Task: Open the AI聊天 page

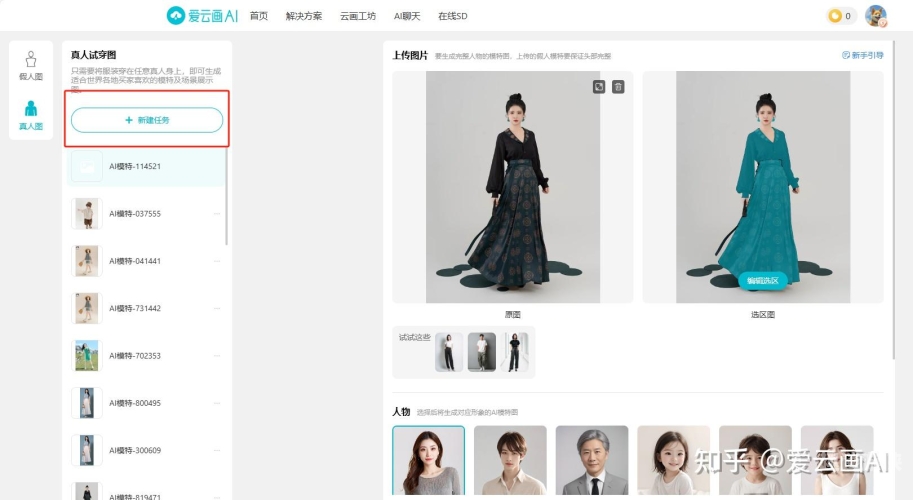Action: (407, 16)
